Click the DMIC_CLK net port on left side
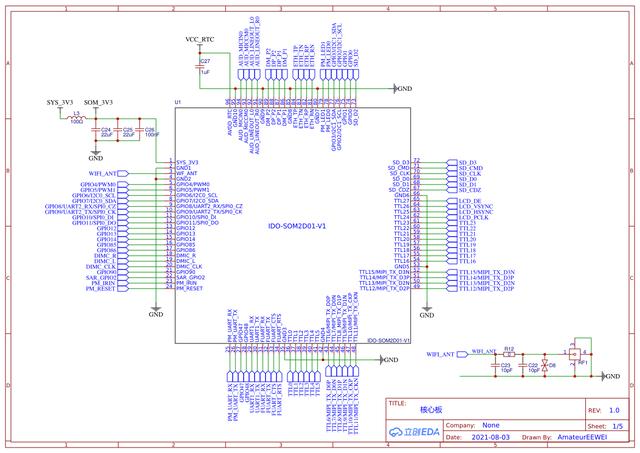Image resolution: width=640 pixels, height=453 pixels. pos(107,266)
